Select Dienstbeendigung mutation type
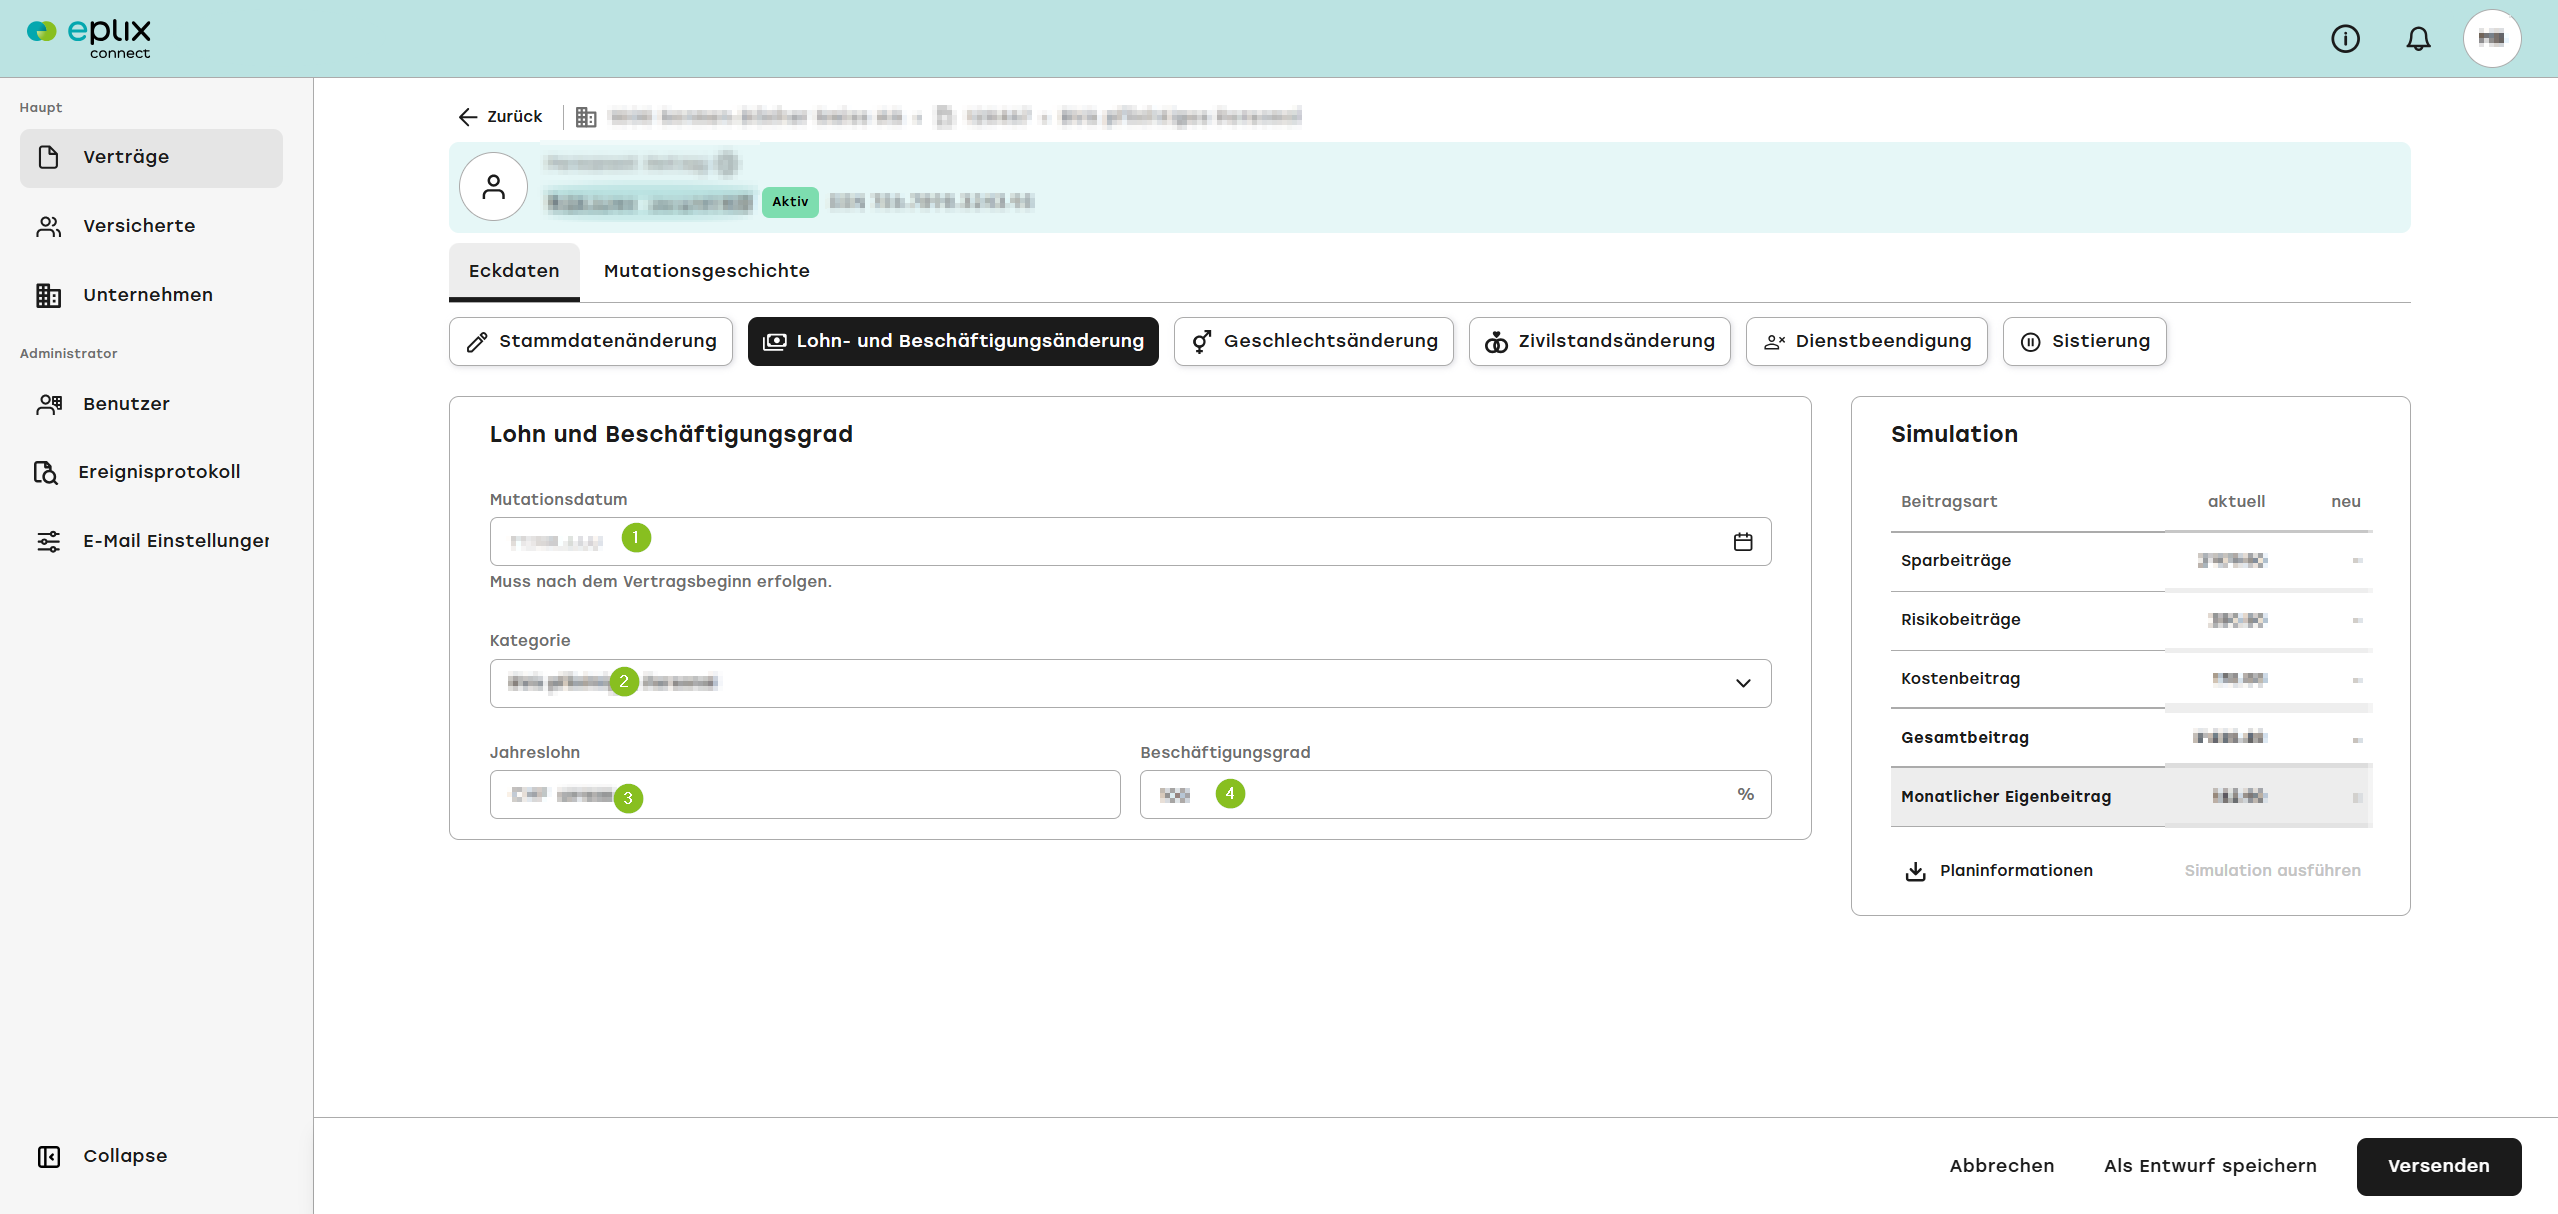Image resolution: width=2558 pixels, height=1214 pixels. (1867, 342)
